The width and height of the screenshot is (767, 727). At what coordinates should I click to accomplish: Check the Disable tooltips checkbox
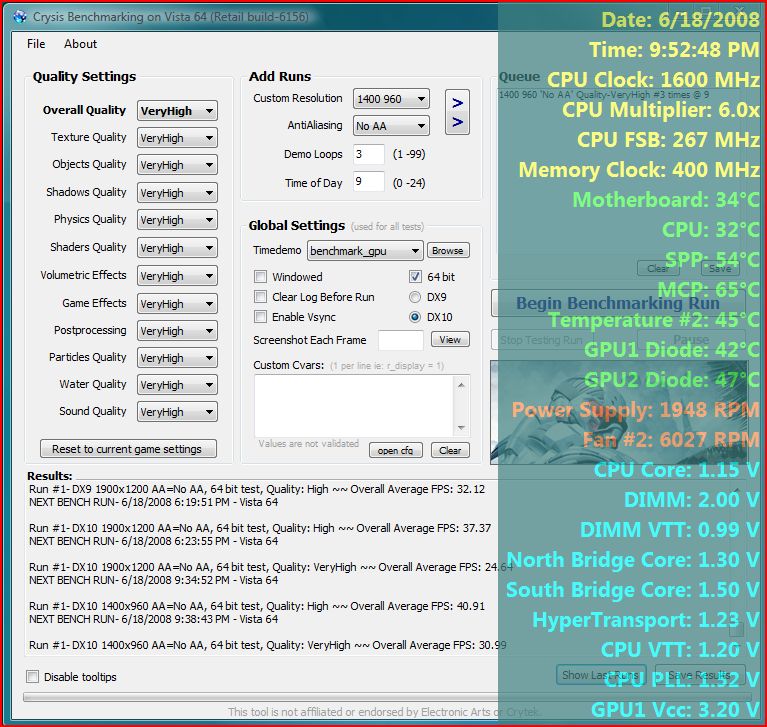(32, 677)
